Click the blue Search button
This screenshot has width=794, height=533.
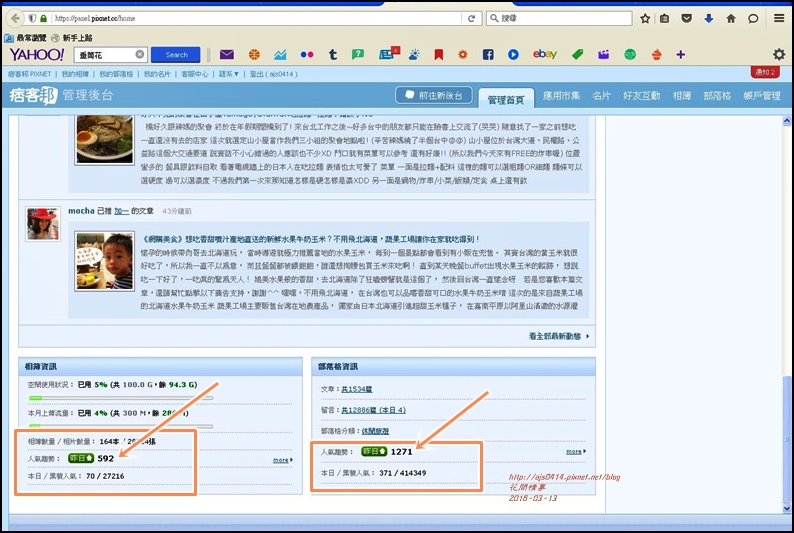[x=176, y=55]
